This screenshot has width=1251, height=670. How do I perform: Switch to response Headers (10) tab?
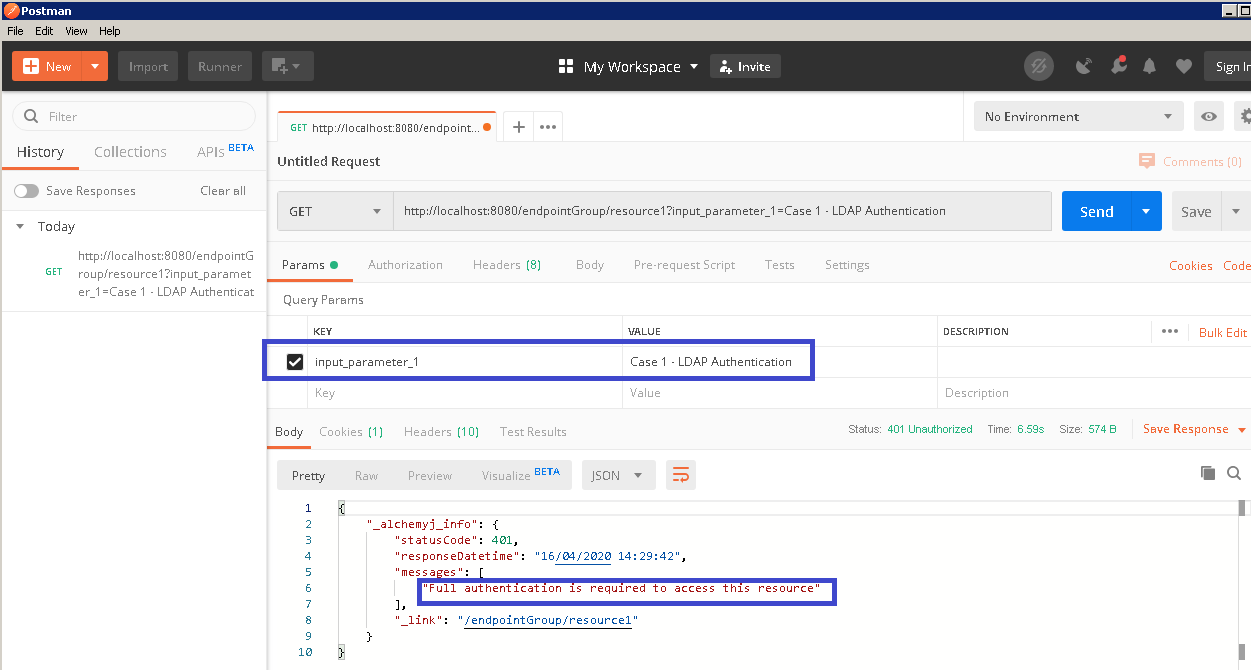(441, 432)
